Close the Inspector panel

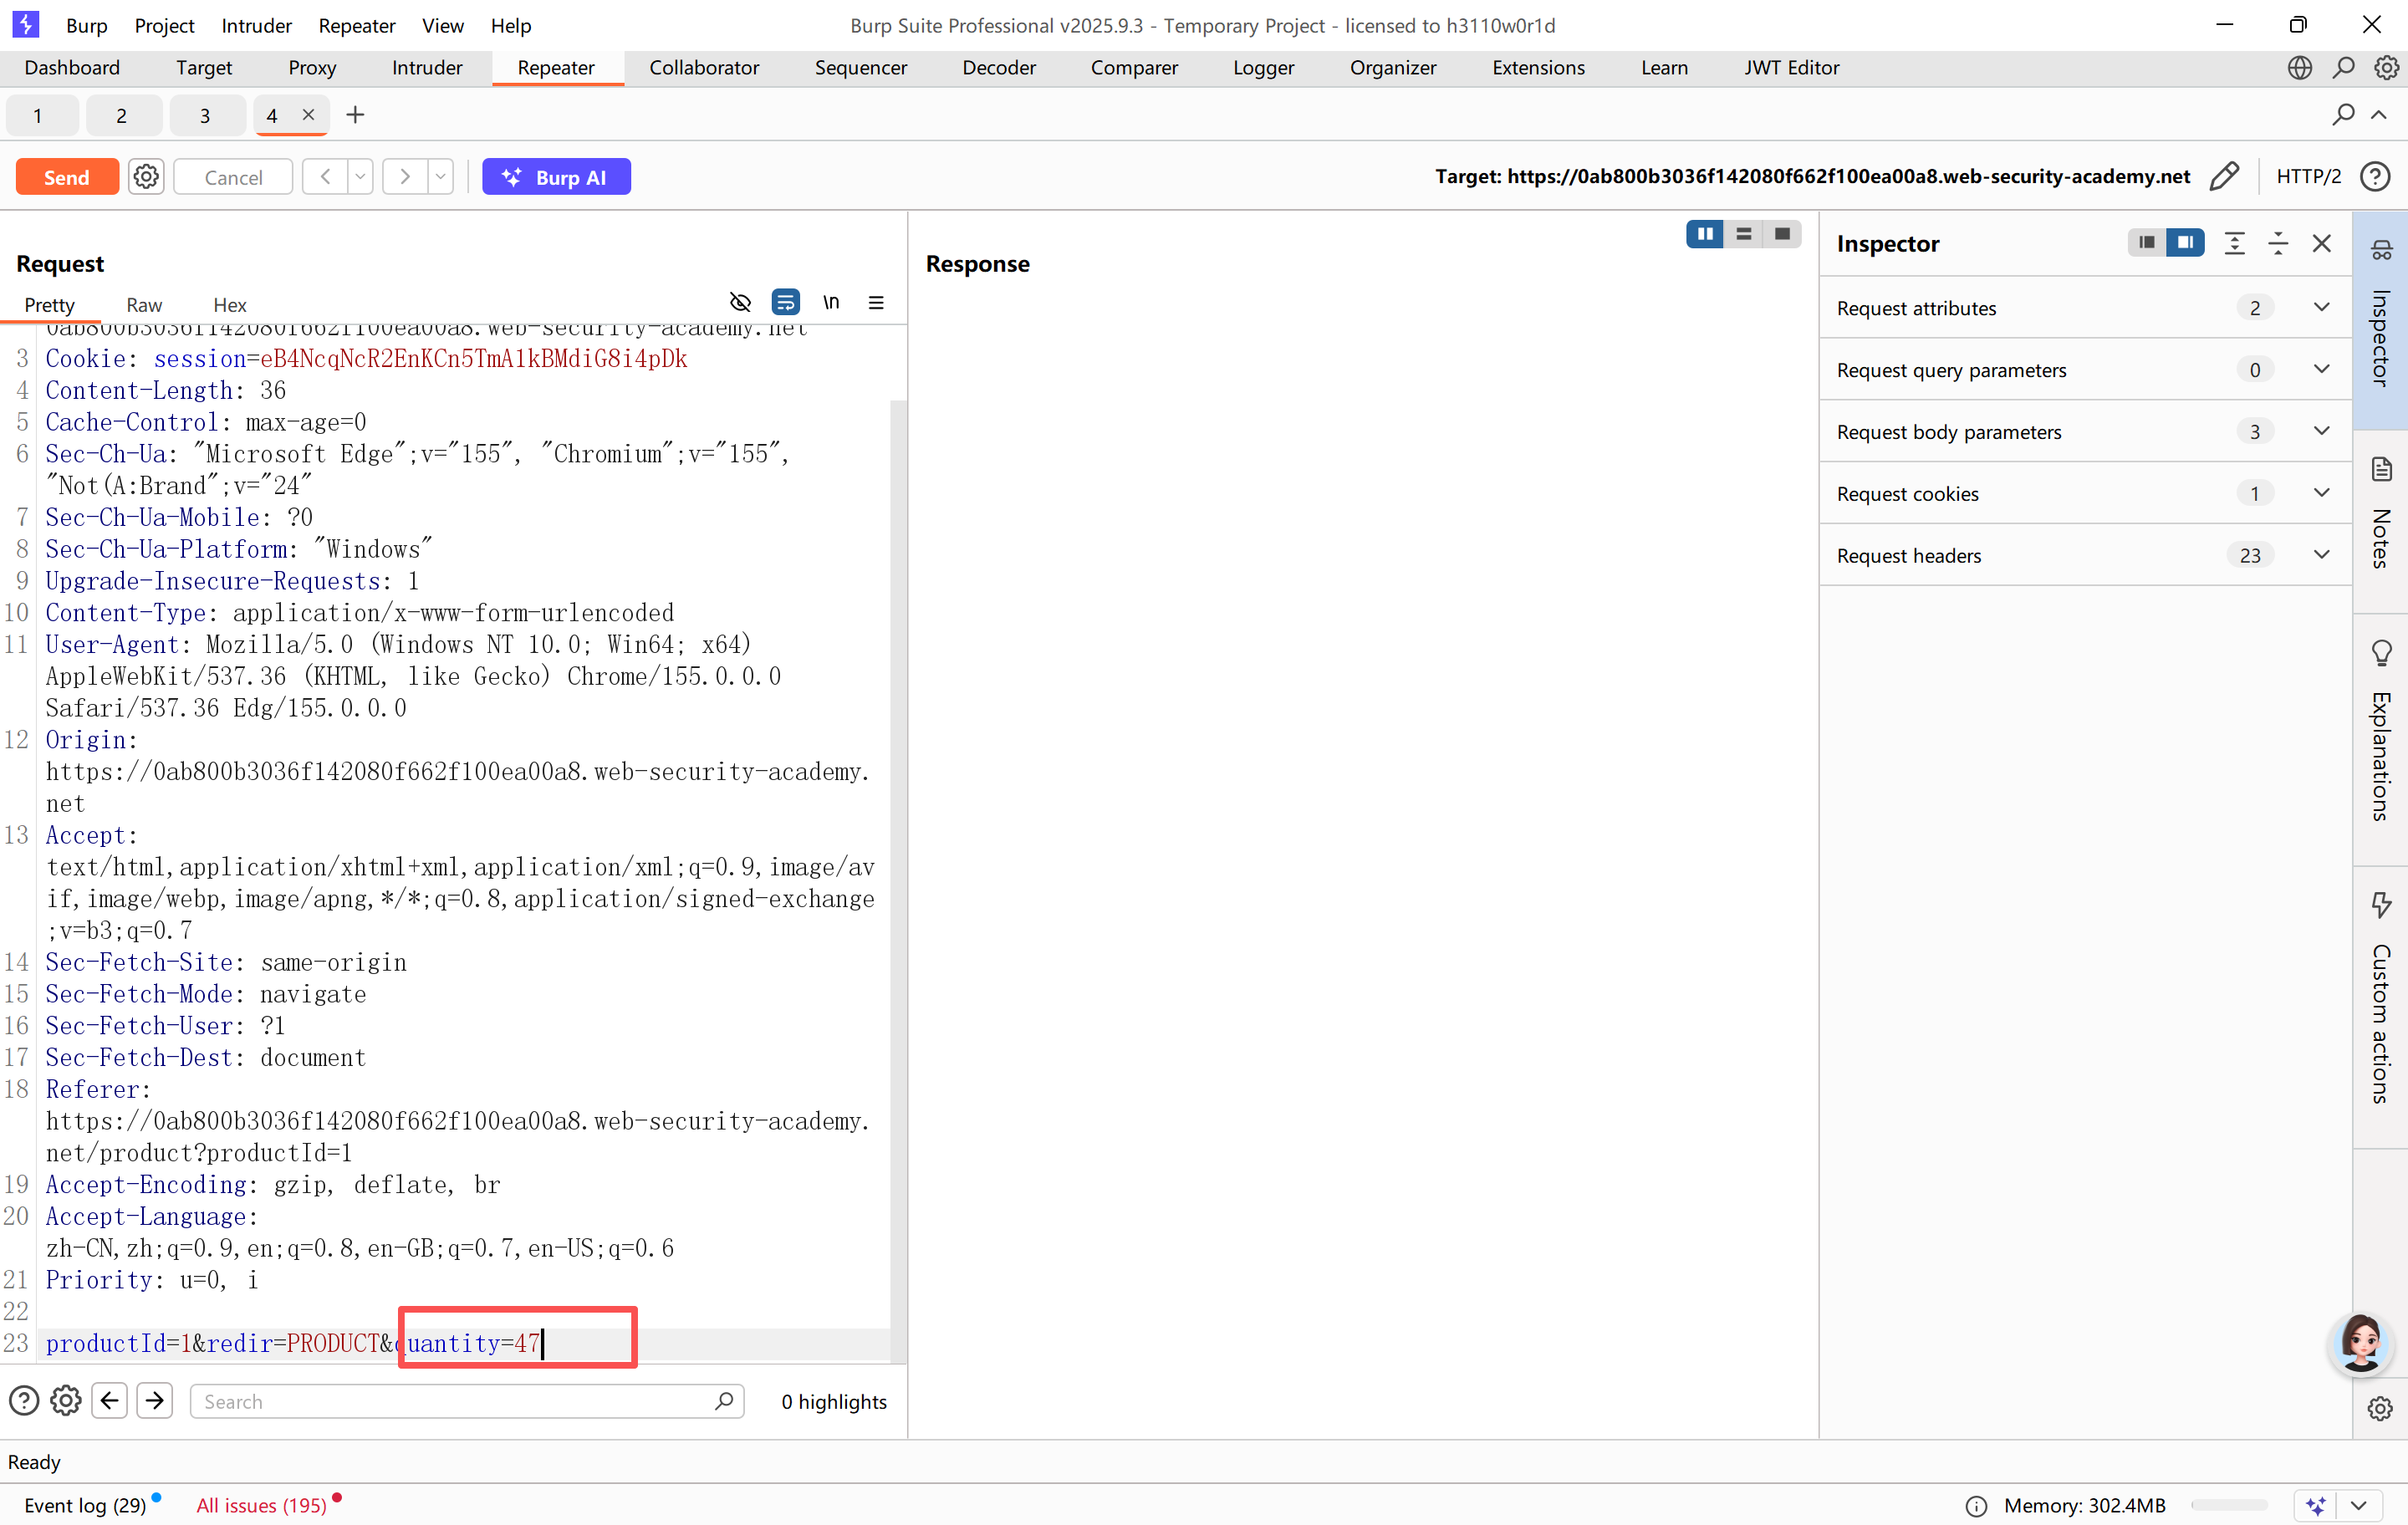pos(2322,243)
